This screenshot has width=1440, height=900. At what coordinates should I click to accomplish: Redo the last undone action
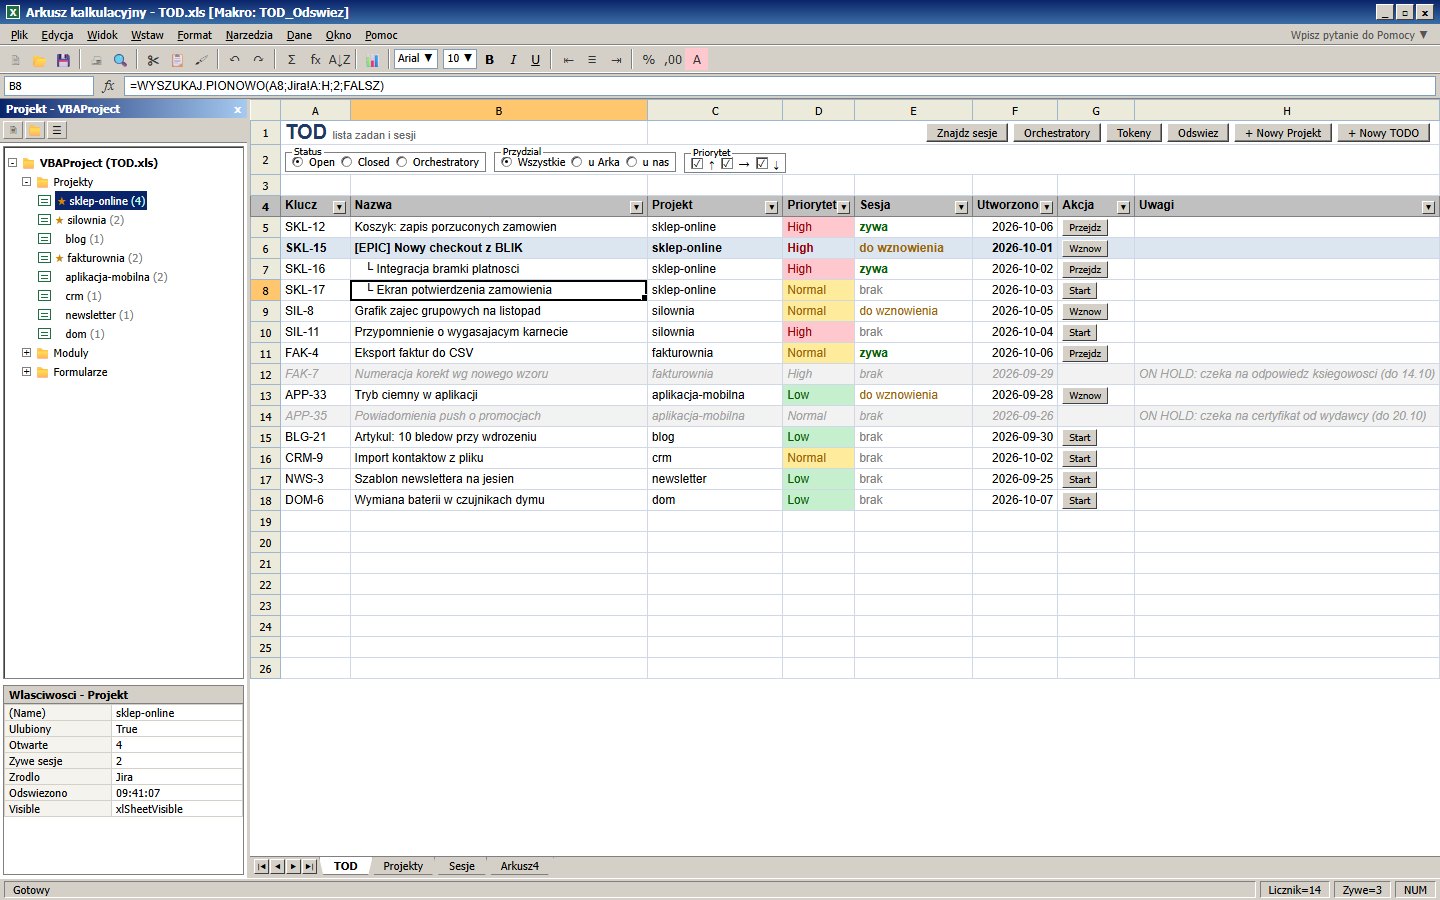[258, 60]
